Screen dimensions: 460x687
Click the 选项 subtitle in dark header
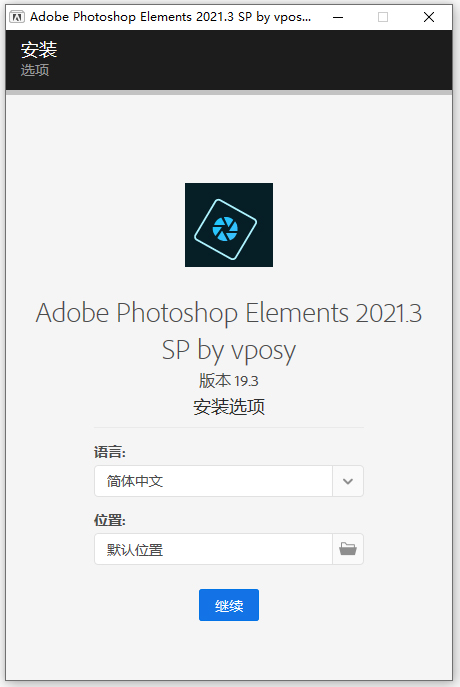pos(35,70)
